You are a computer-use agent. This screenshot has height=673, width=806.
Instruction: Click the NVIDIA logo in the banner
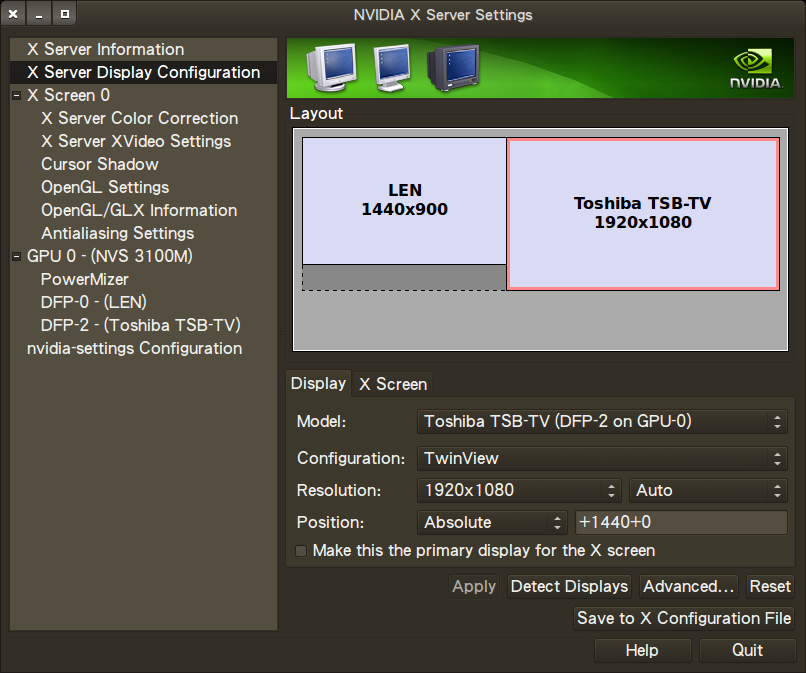[756, 69]
